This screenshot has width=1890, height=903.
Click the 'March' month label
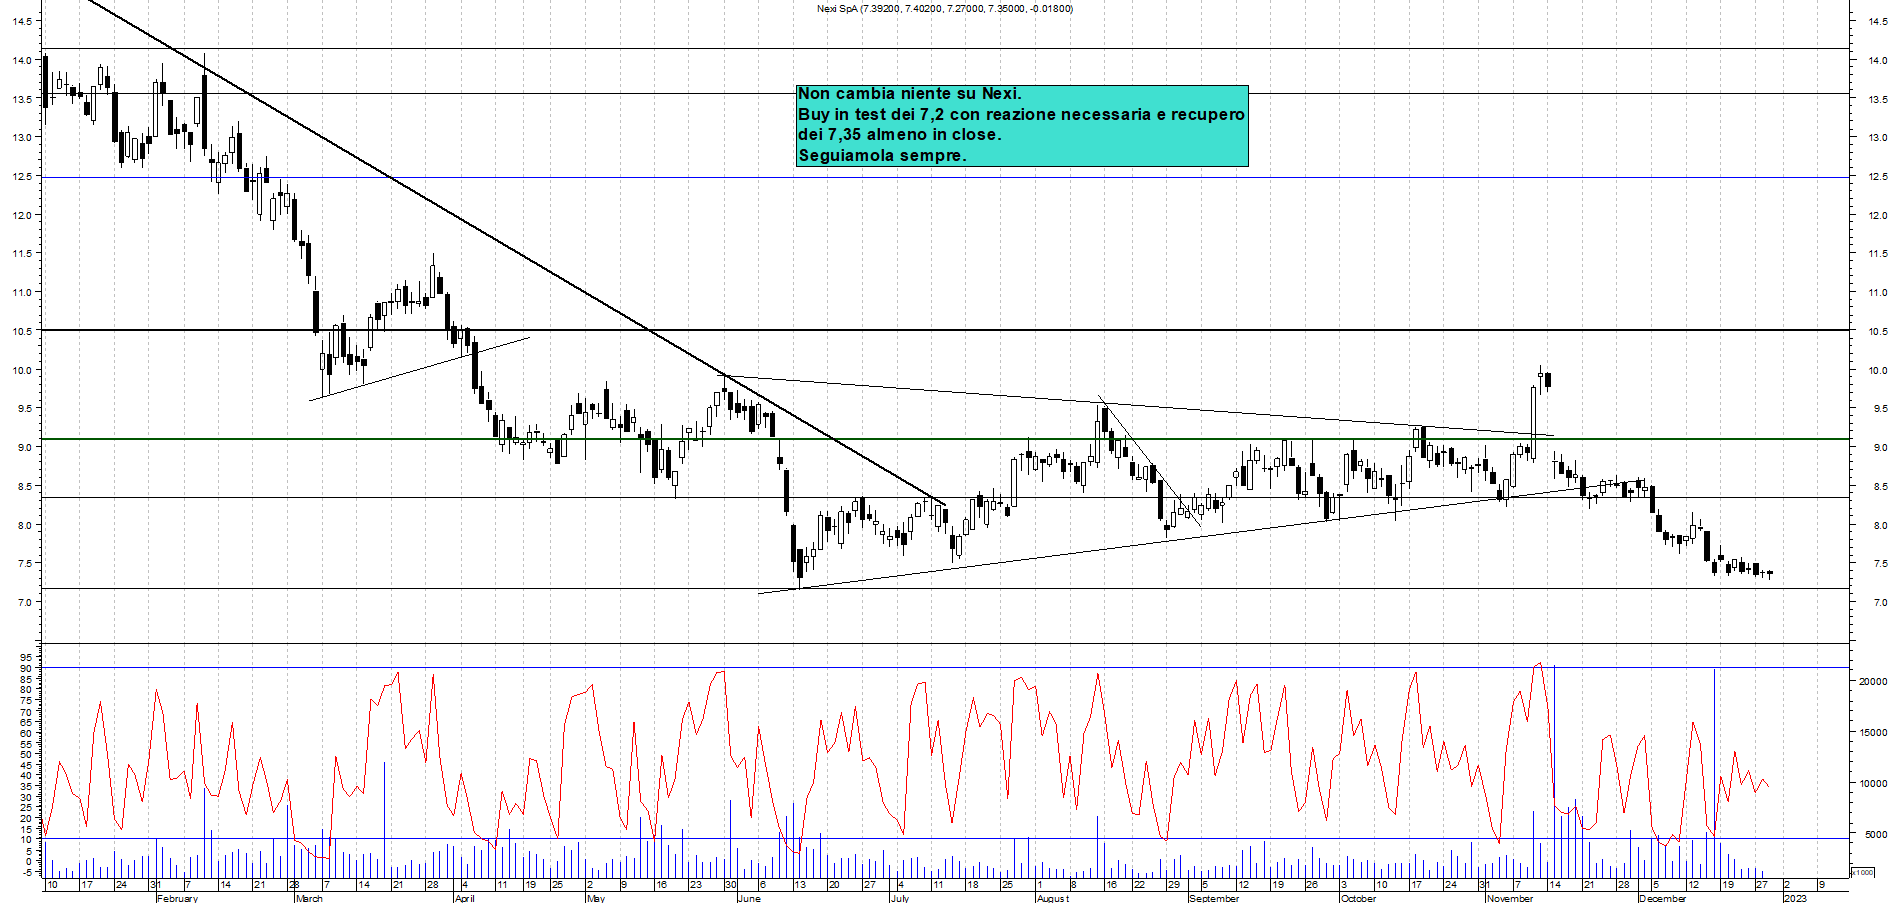[x=309, y=898]
